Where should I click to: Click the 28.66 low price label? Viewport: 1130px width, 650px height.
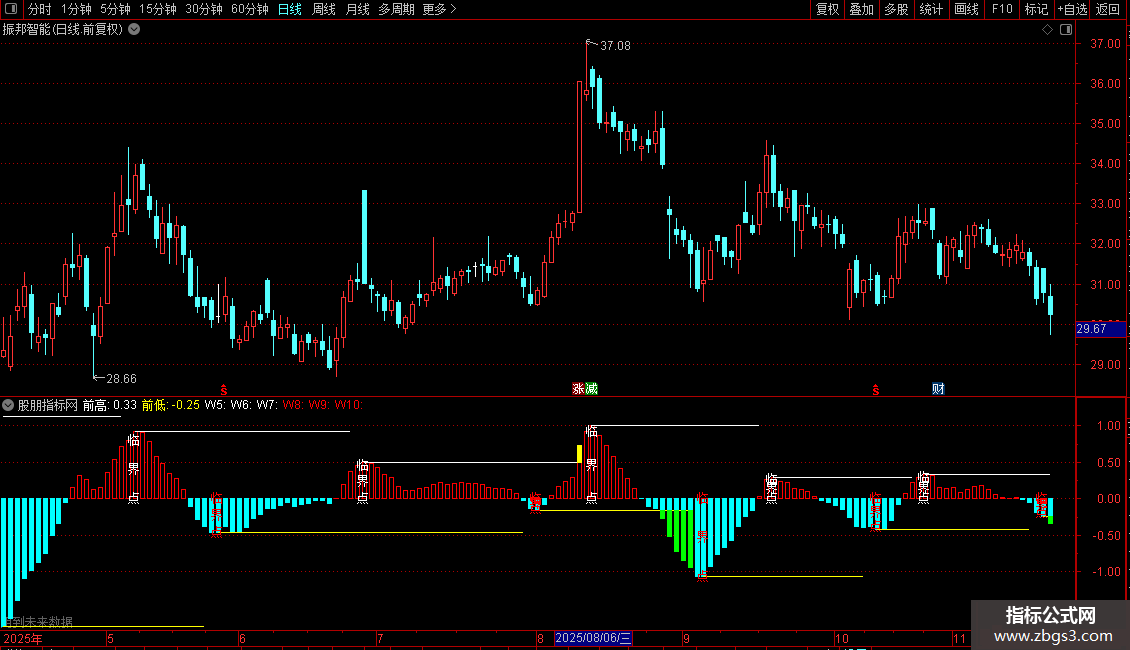[x=121, y=378]
